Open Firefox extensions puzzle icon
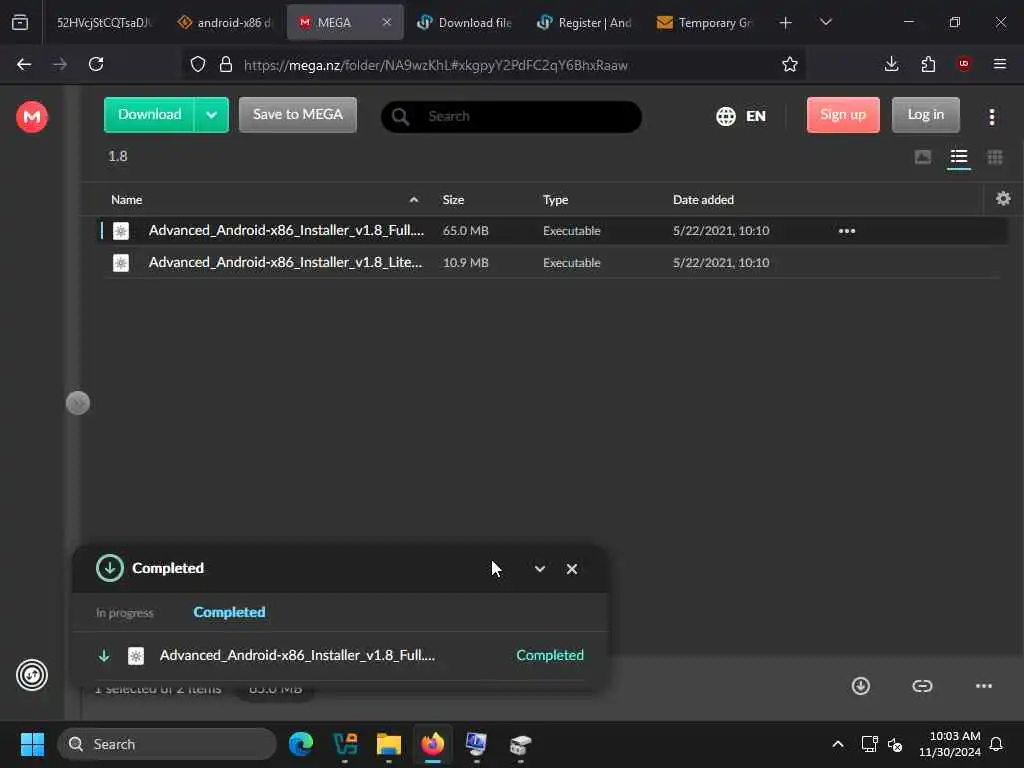 928,64
